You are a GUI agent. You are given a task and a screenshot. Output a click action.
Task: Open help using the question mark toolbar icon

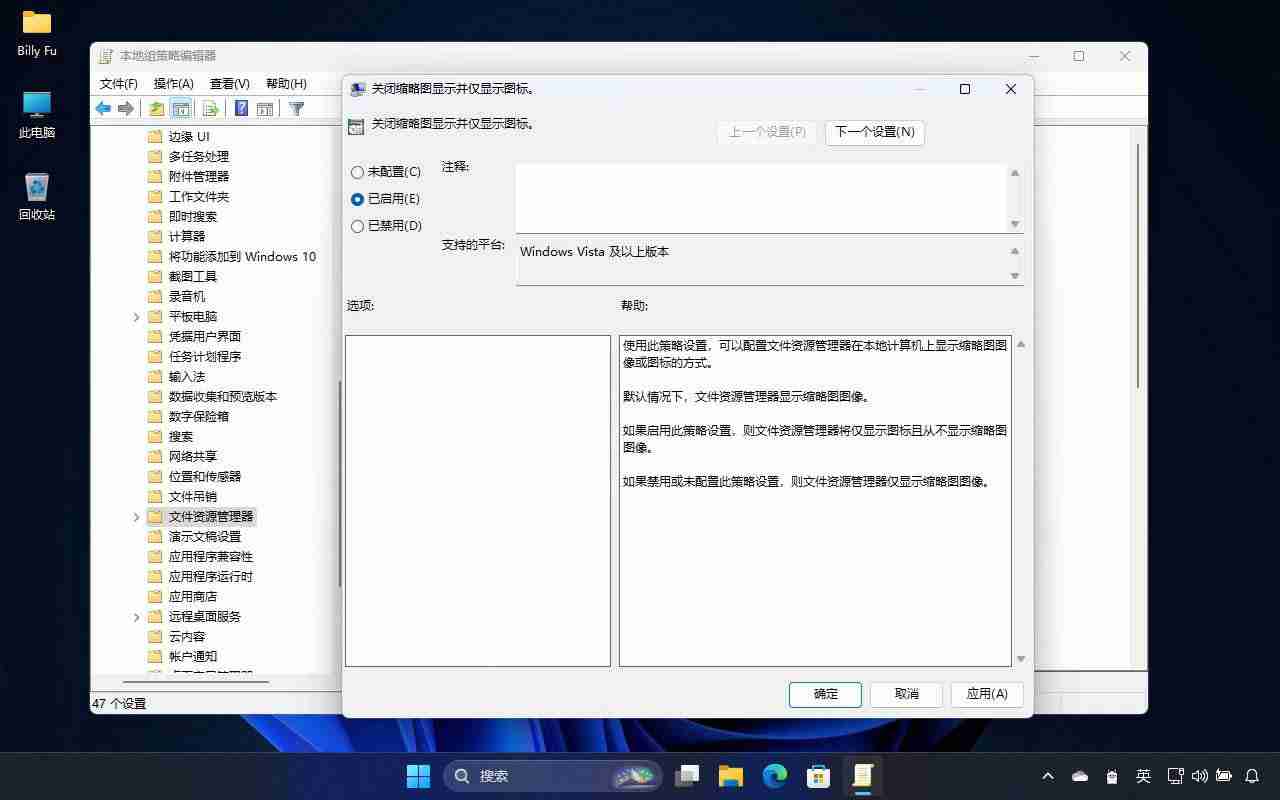pos(240,108)
